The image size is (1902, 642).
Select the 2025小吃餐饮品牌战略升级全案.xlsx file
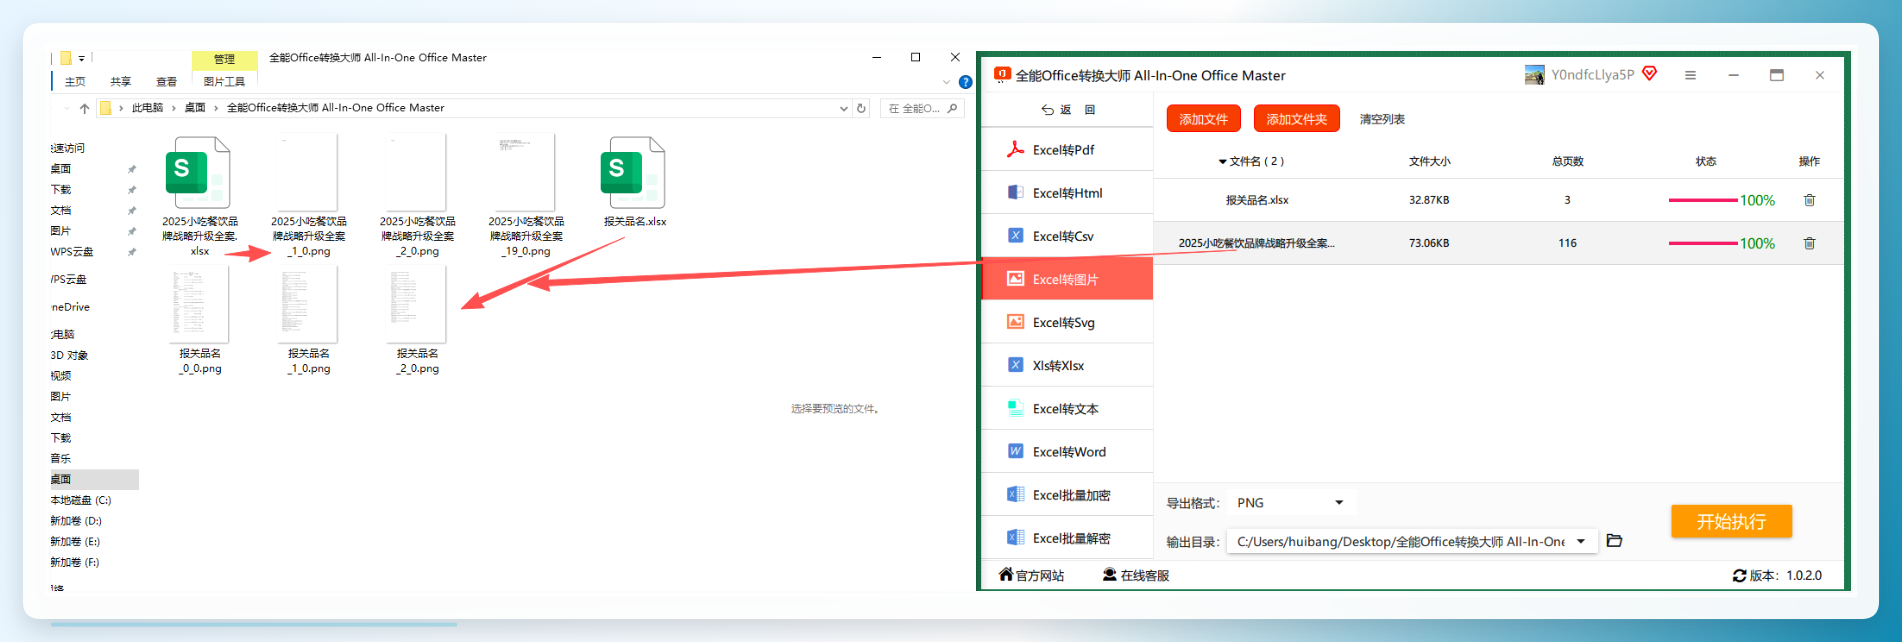point(200,196)
